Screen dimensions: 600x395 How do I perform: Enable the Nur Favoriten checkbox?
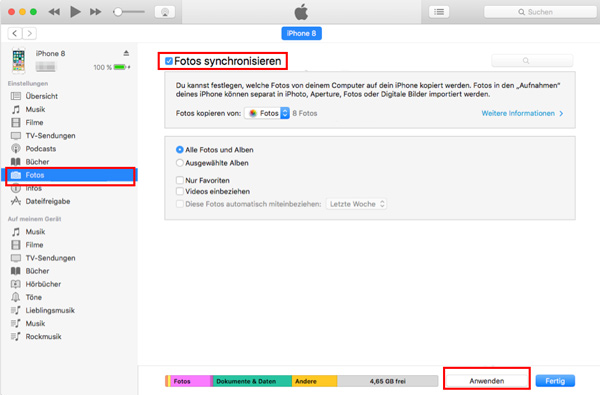179,180
